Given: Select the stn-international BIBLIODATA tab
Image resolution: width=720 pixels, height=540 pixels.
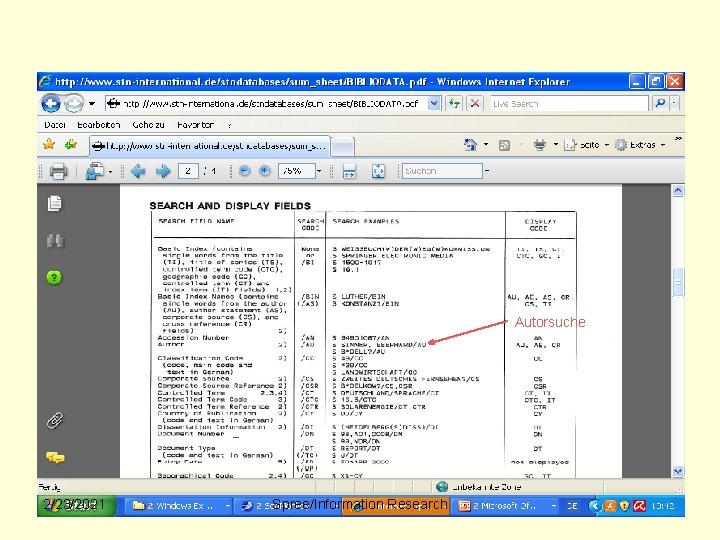Looking at the screenshot, I should tap(209, 146).
